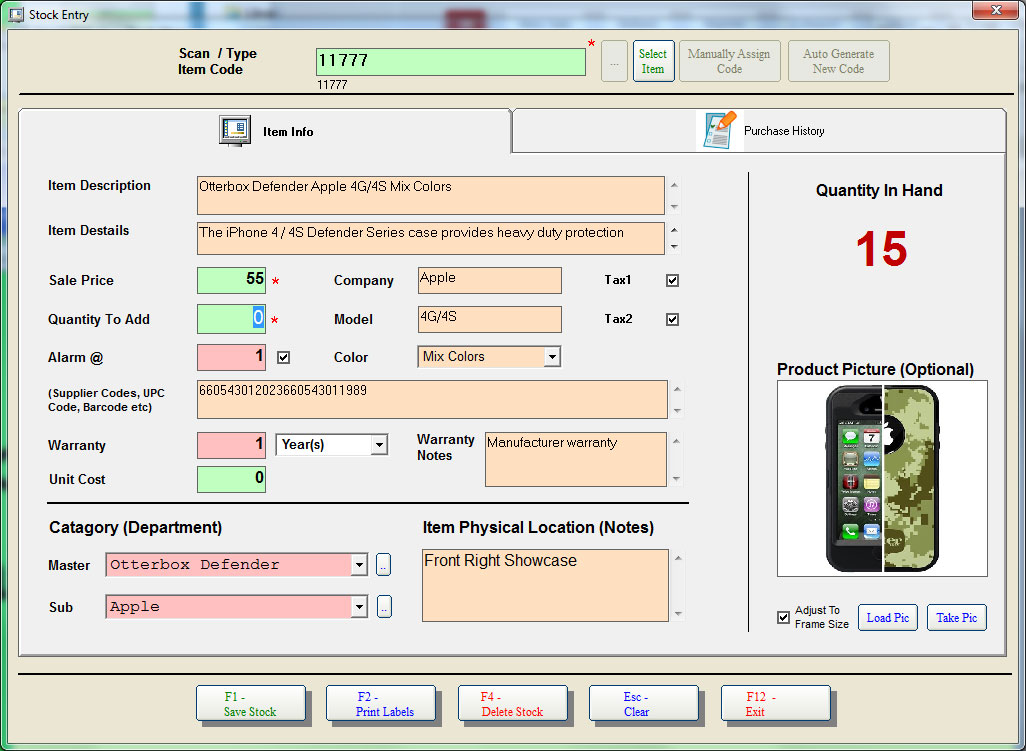
Task: Click Item Description scroll up arrow
Action: tap(674, 185)
